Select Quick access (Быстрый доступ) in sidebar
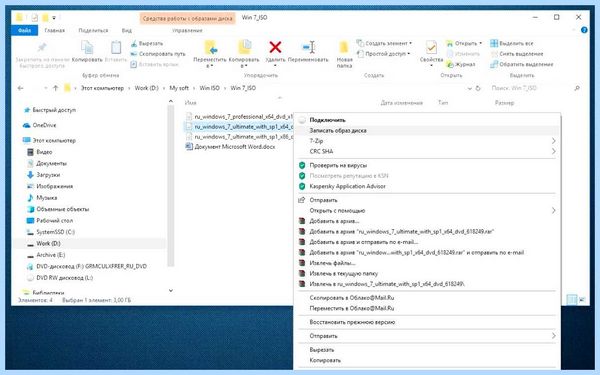The height and width of the screenshot is (375, 600). click(54, 110)
